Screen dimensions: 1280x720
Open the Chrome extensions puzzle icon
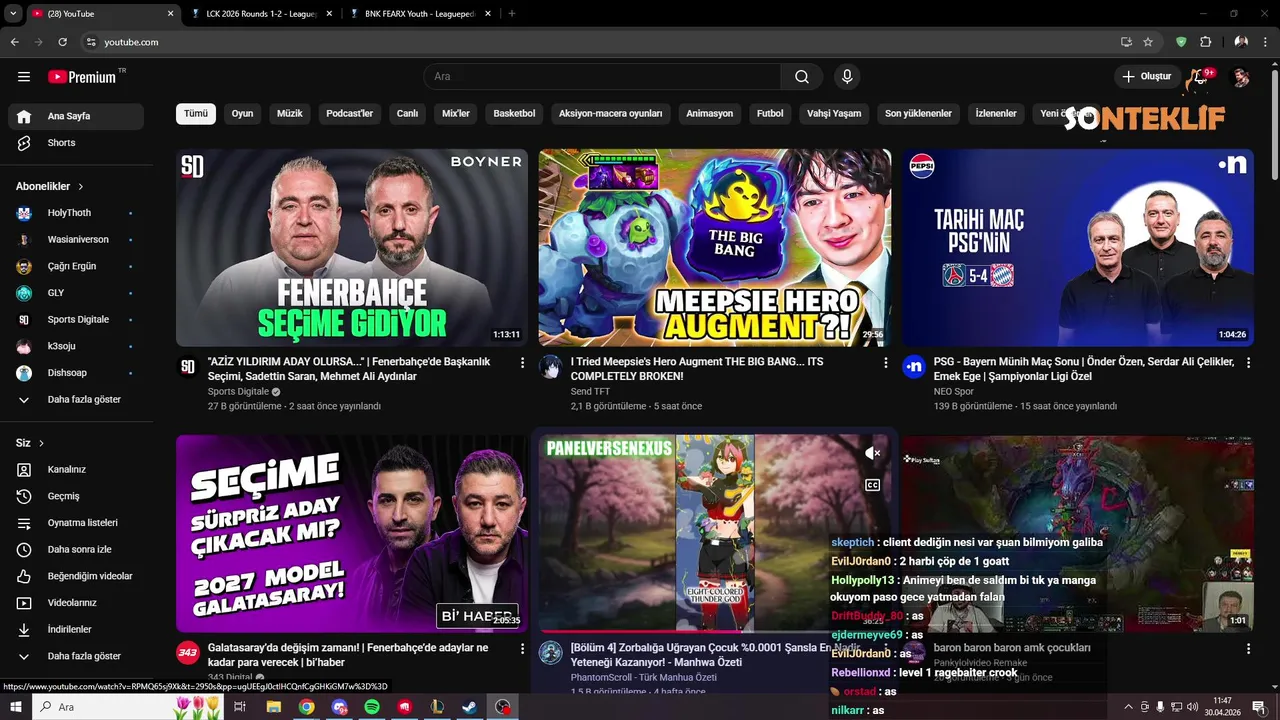[1205, 42]
